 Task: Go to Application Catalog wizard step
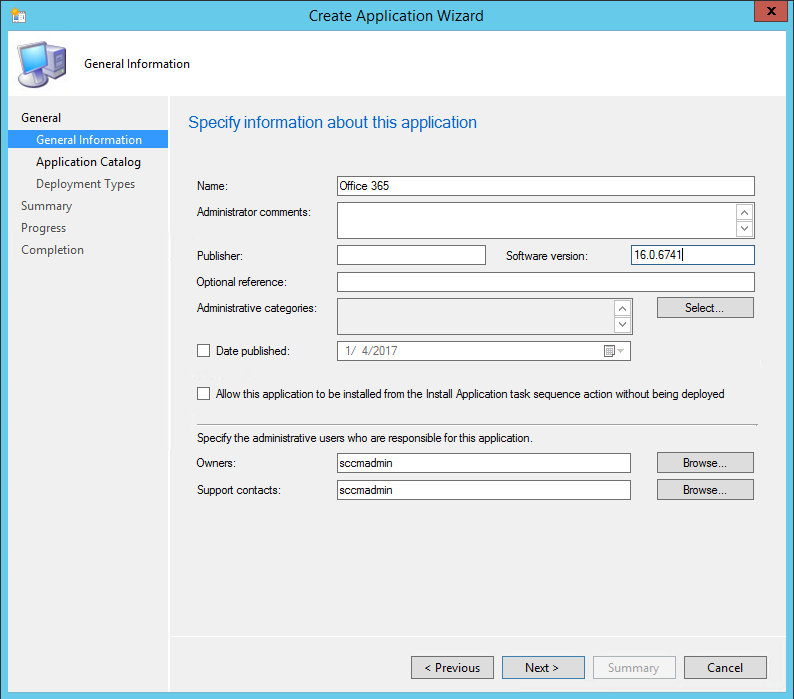(88, 162)
